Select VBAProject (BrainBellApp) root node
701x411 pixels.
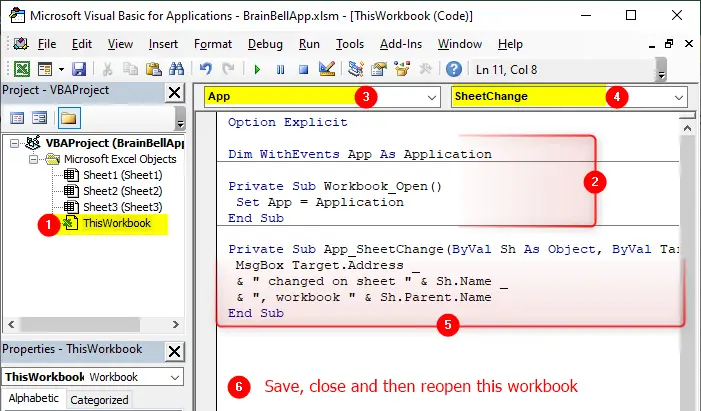point(114,143)
